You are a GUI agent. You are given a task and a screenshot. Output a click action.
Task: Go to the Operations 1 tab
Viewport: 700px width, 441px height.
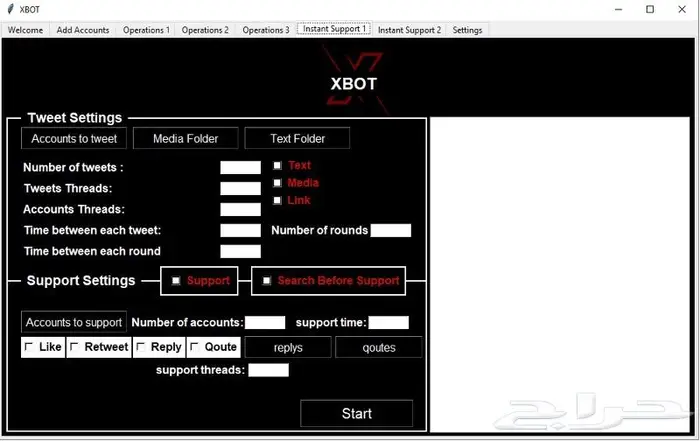(146, 30)
